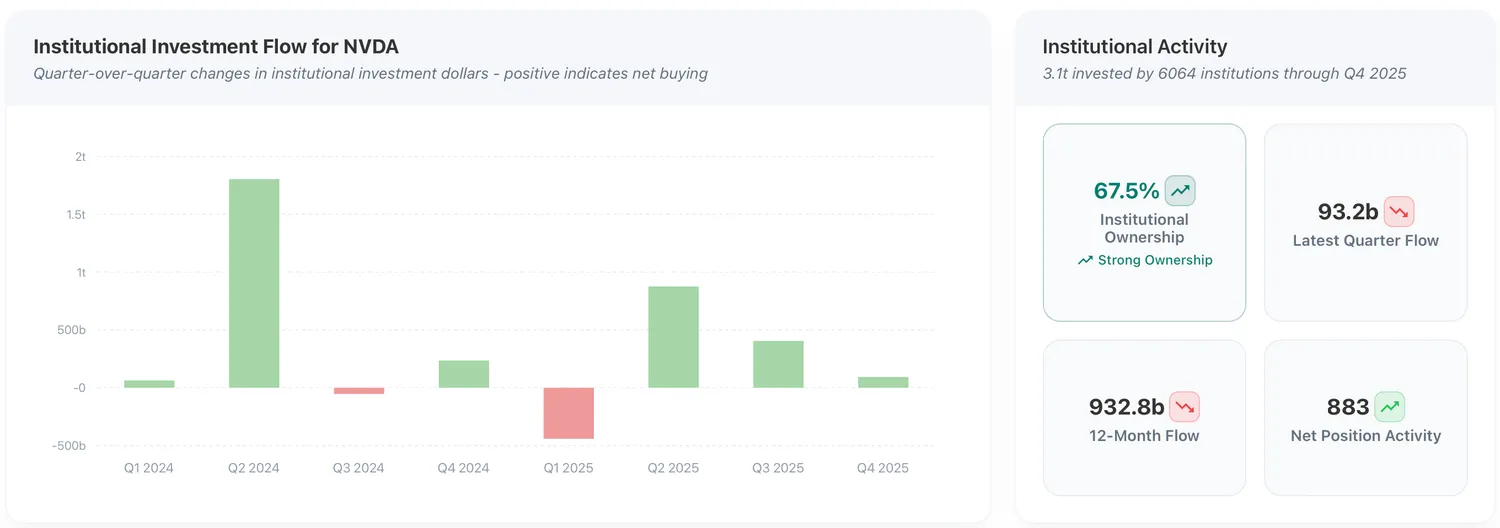The width and height of the screenshot is (1500, 528).
Task: Open the Institutional Ownership card
Action: [x=1144, y=222]
